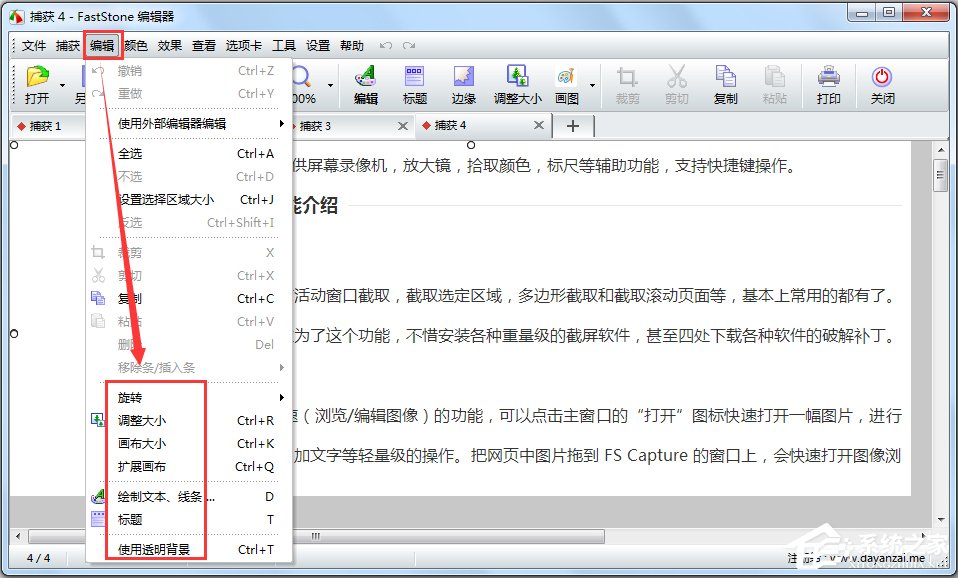Select Select All (全选) in the menu

coord(130,154)
